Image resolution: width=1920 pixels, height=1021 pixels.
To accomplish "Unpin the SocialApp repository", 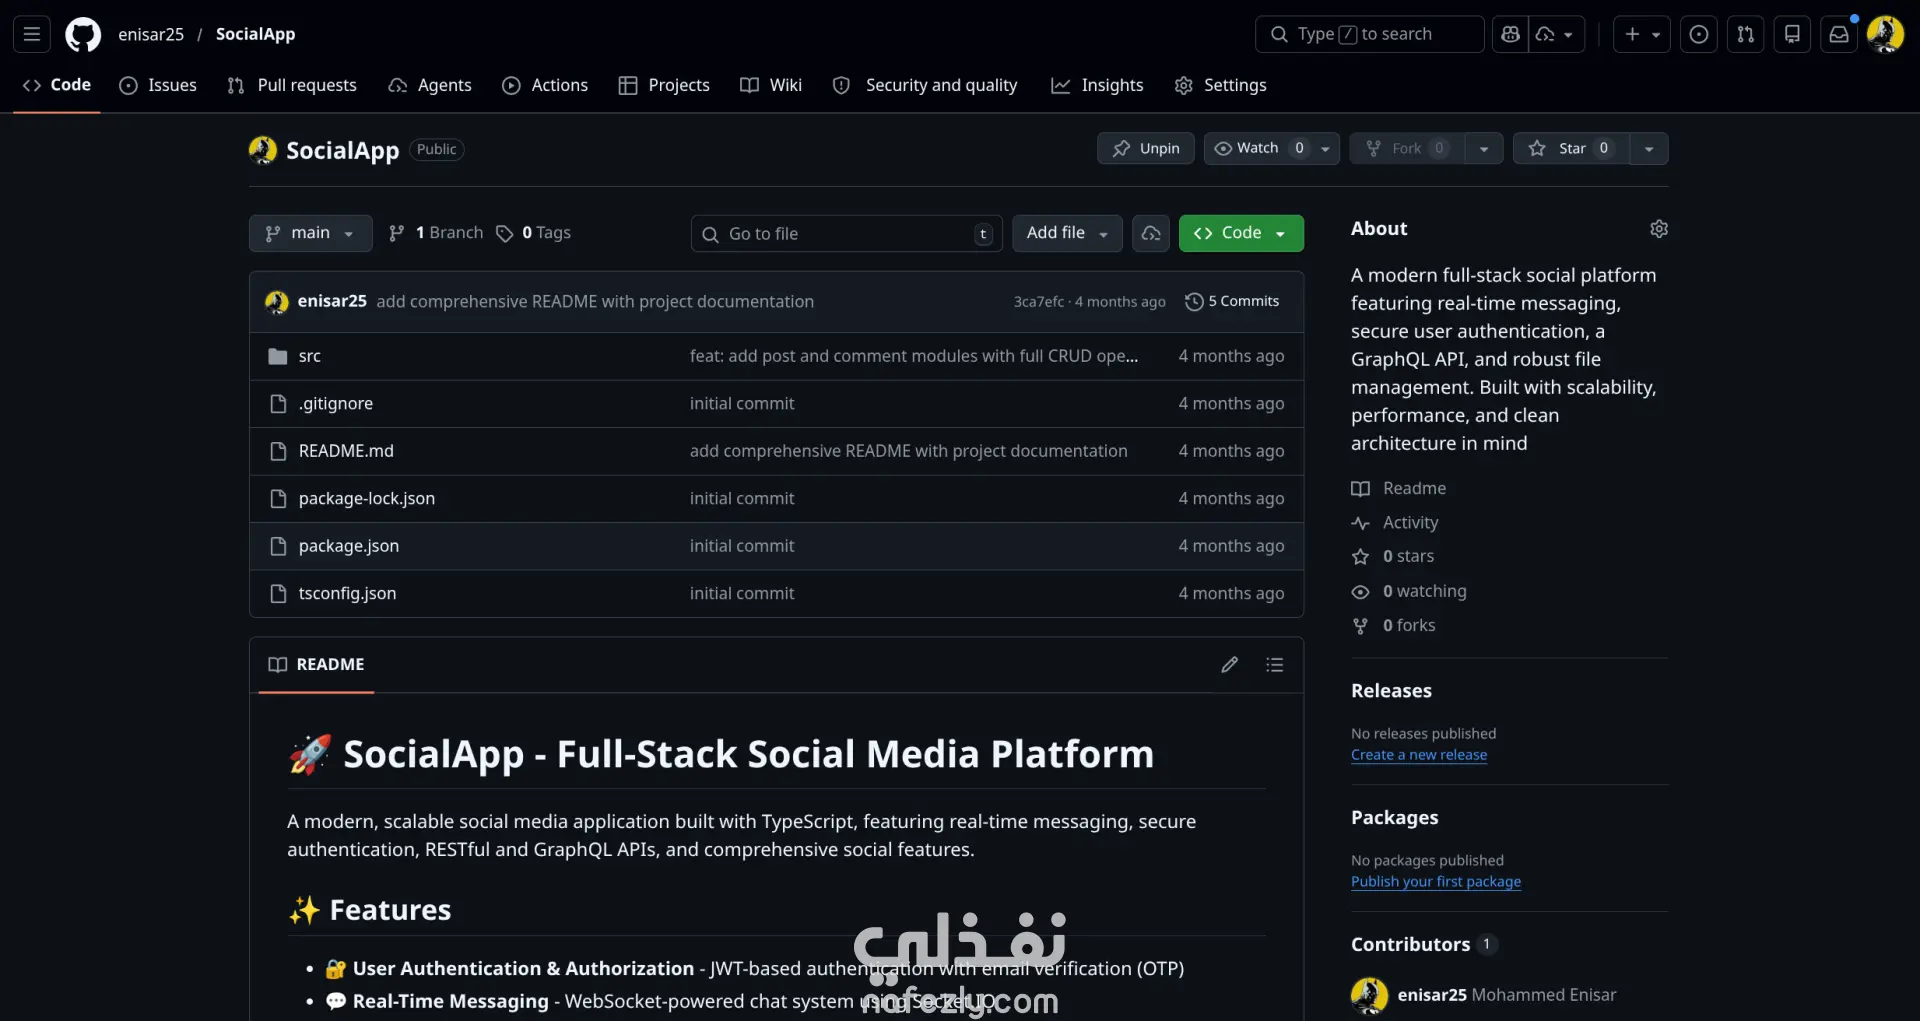I will (1146, 149).
